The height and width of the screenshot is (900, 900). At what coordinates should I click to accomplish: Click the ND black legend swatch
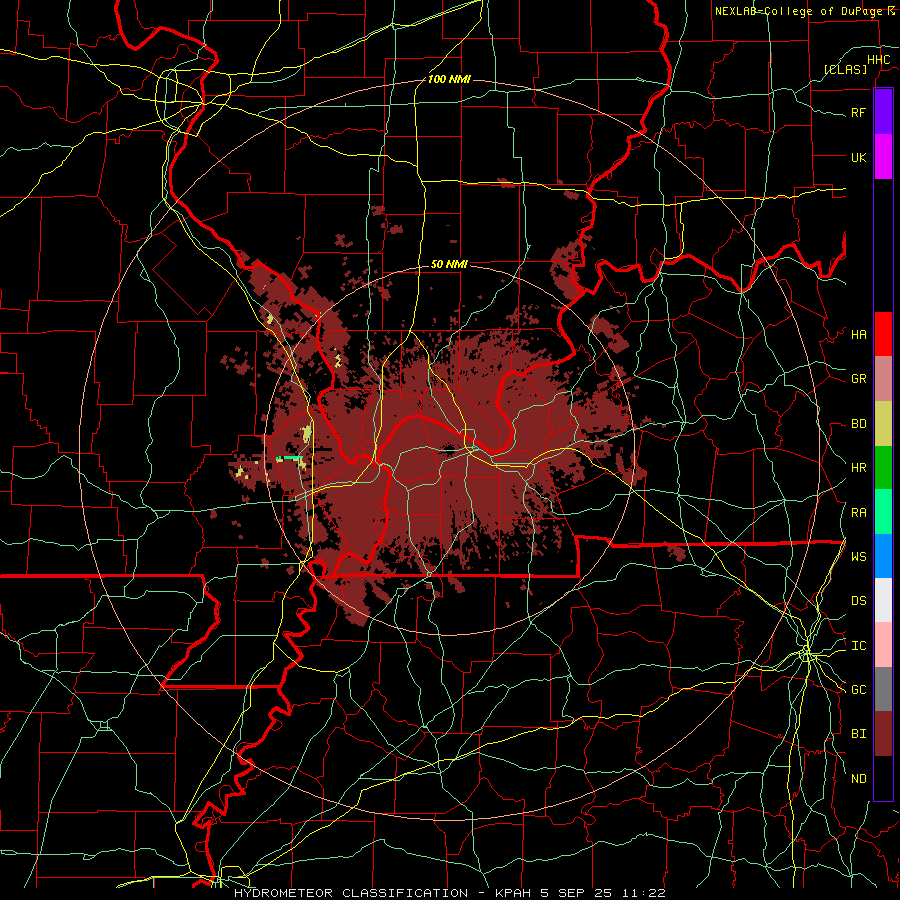click(883, 778)
